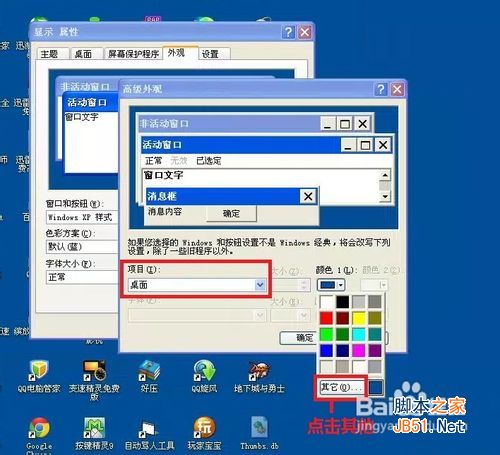Click 确定 button in 消息框 preview

[231, 213]
